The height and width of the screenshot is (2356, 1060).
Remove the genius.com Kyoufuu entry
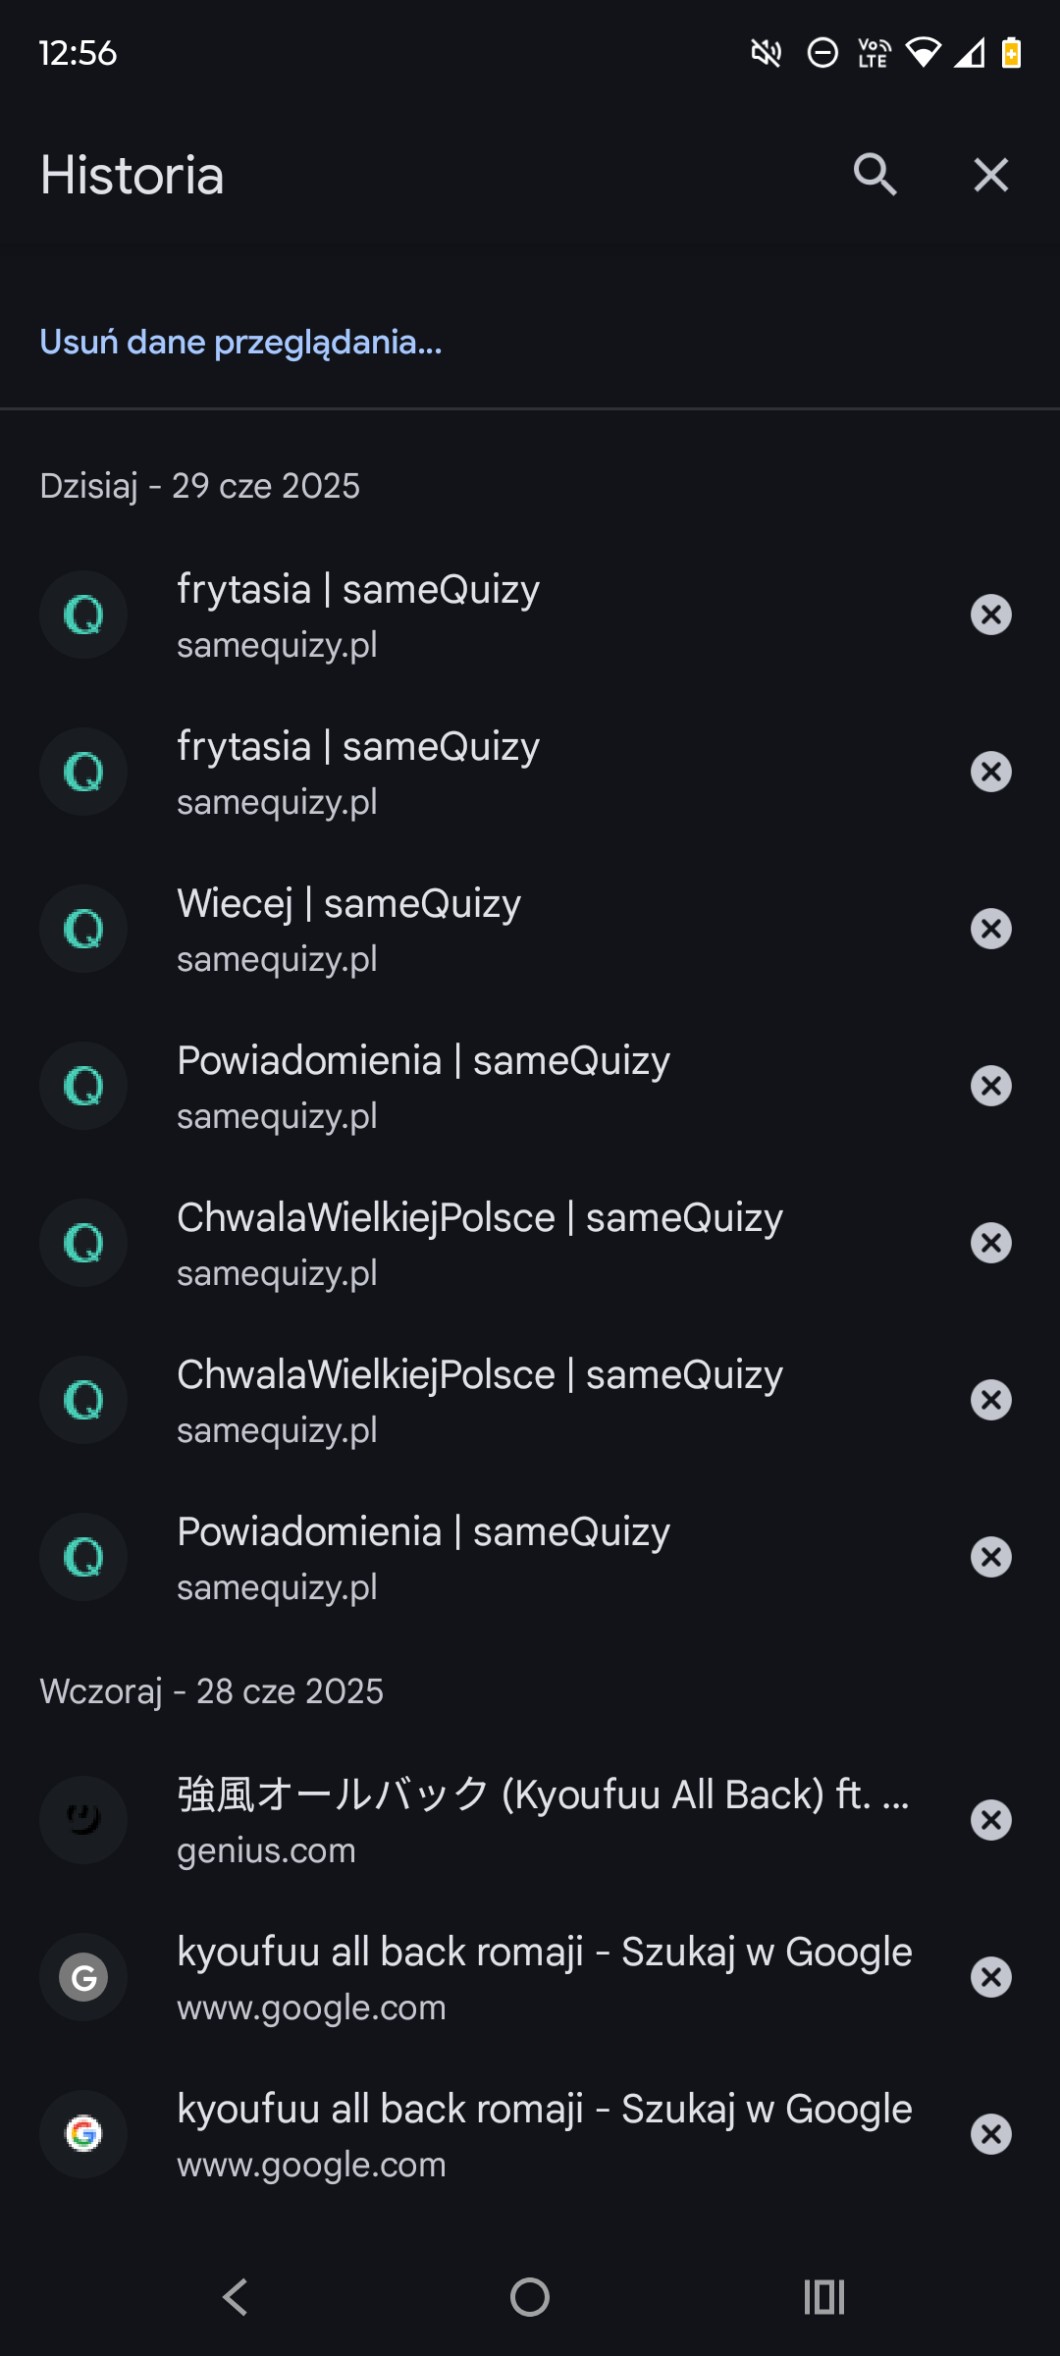pyautogui.click(x=990, y=1820)
